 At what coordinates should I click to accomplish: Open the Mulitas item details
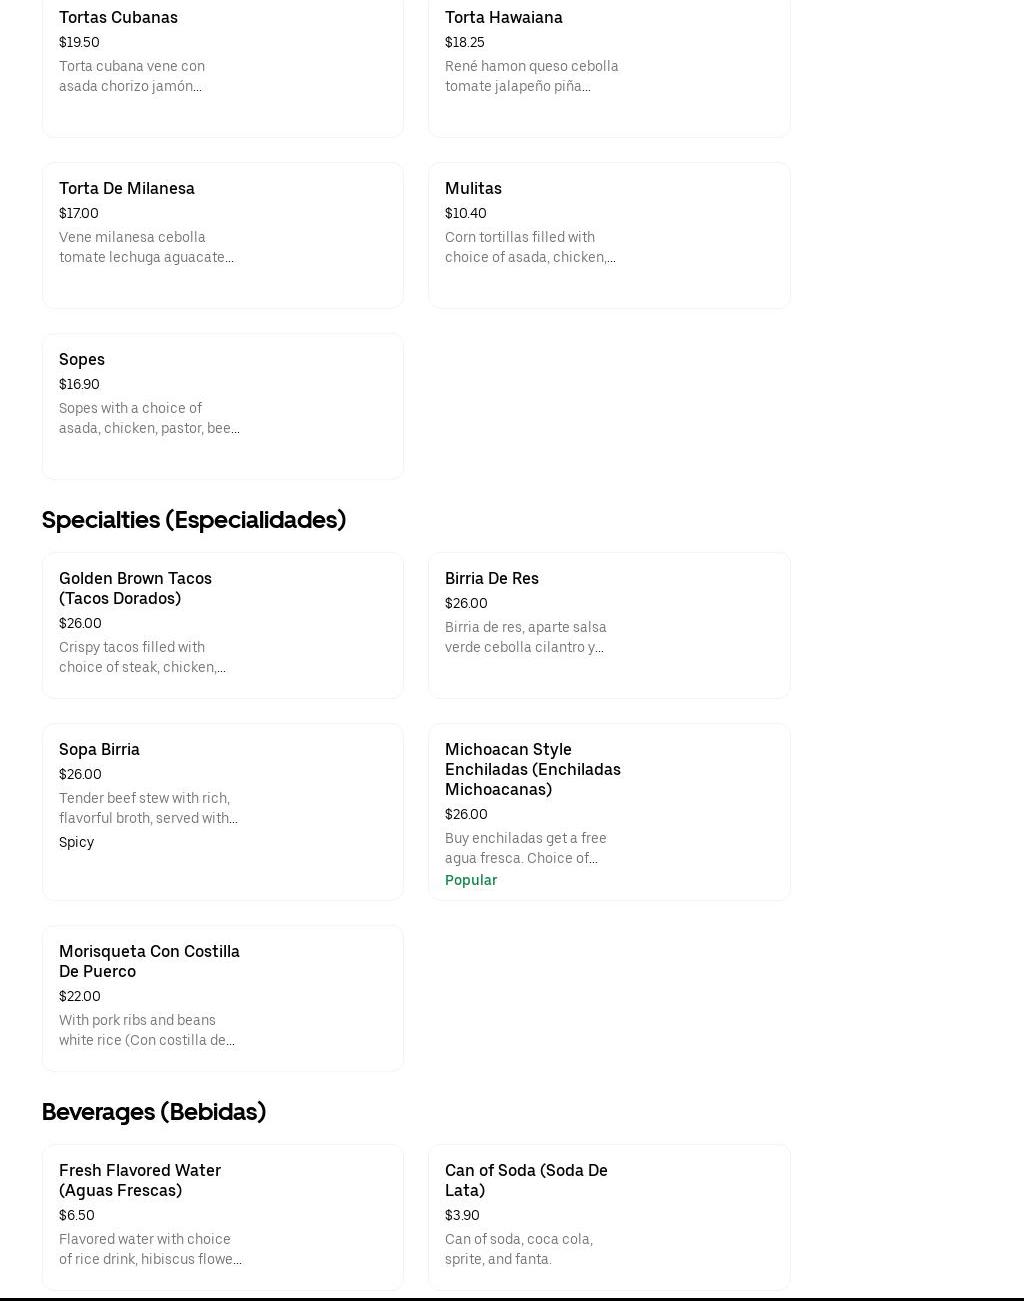click(608, 235)
